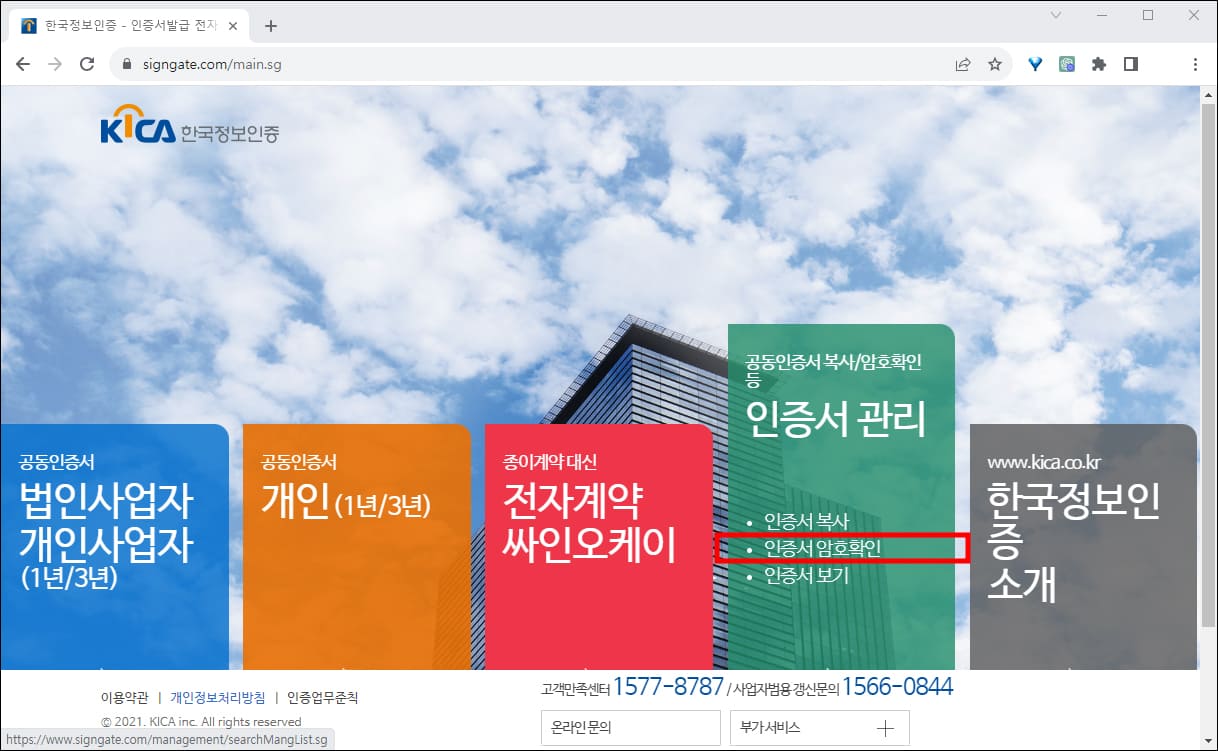Open the tab search chevron
This screenshot has width=1218, height=751.
[1055, 15]
